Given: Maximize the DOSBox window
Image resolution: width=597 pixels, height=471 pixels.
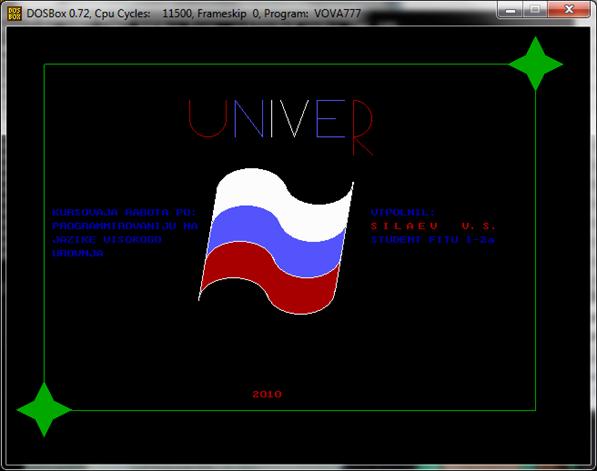Looking at the screenshot, I should pyautogui.click(x=535, y=10).
